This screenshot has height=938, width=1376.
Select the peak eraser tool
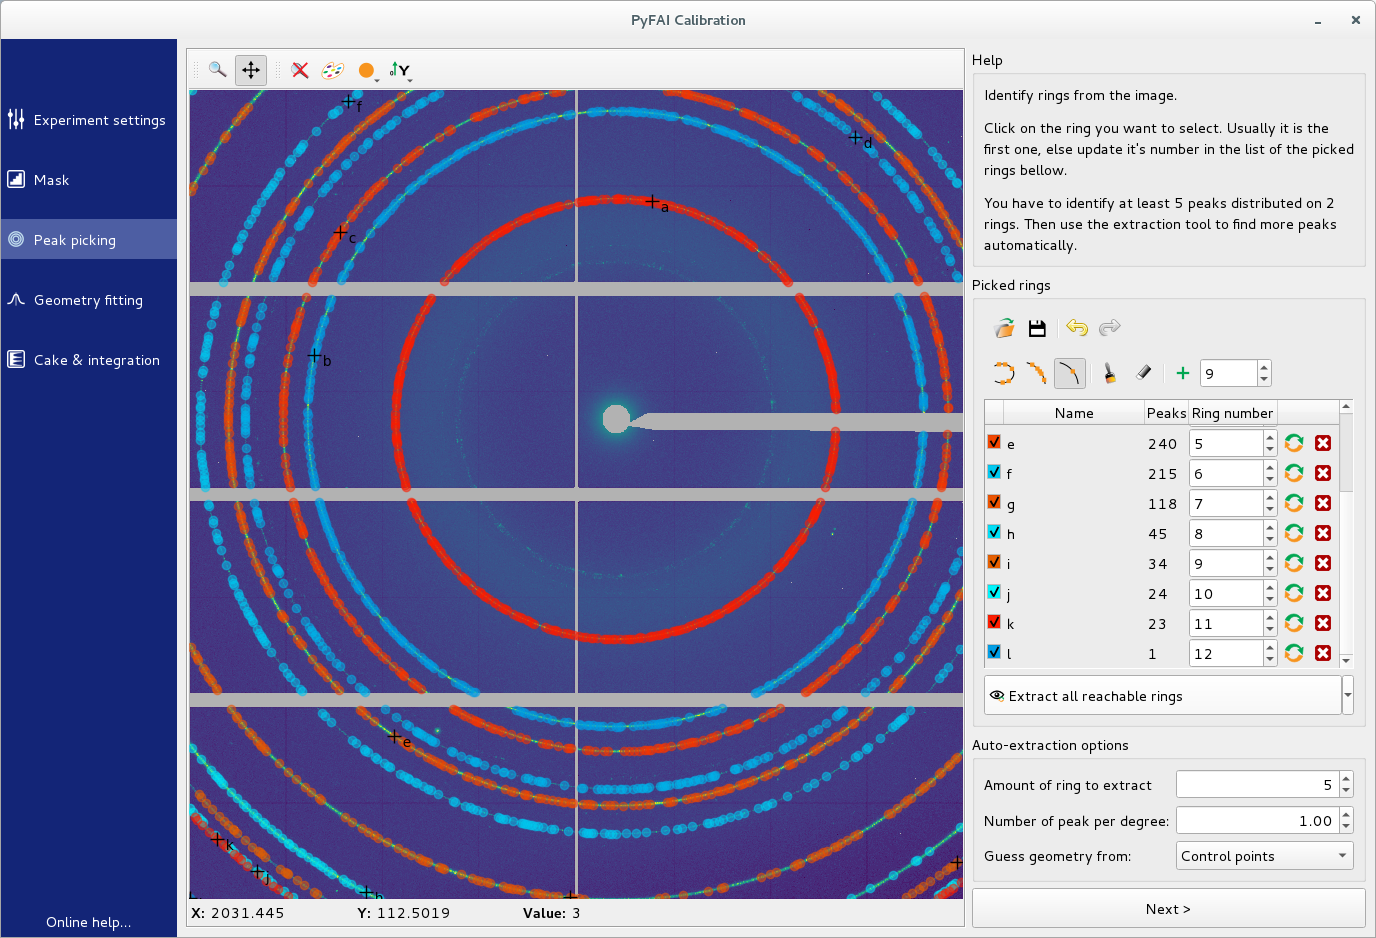tap(1143, 373)
